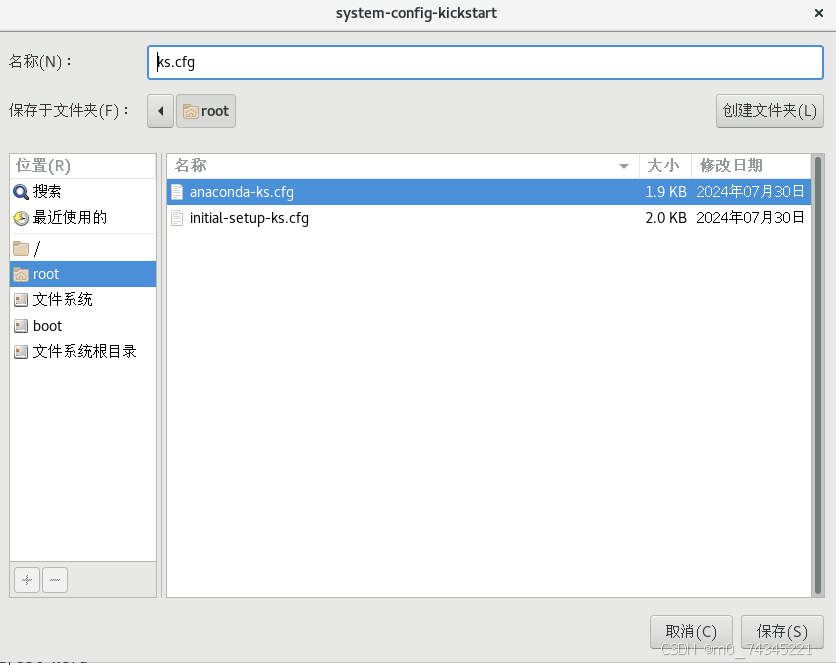Click the 文件系统 drive icon
The width and height of the screenshot is (836, 665).
coord(21,300)
